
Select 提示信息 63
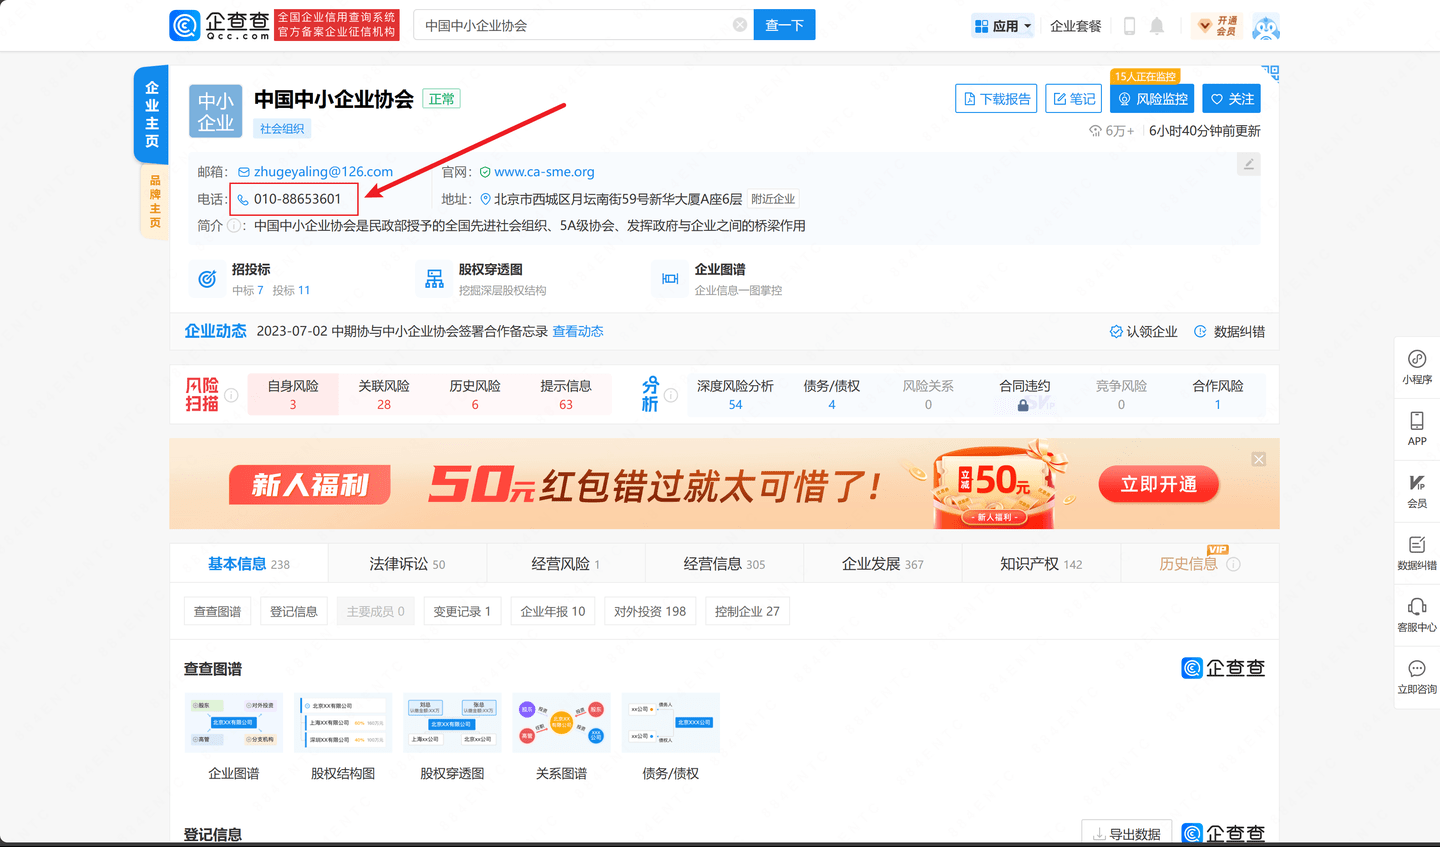(x=566, y=394)
